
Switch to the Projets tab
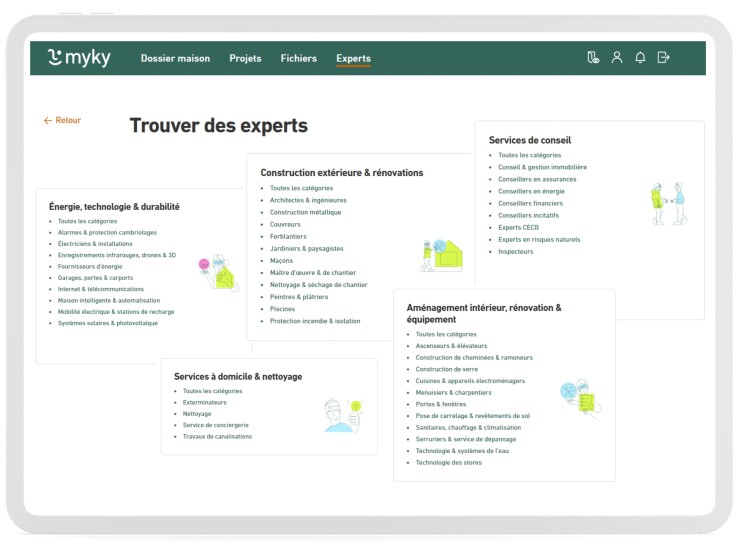coord(245,59)
